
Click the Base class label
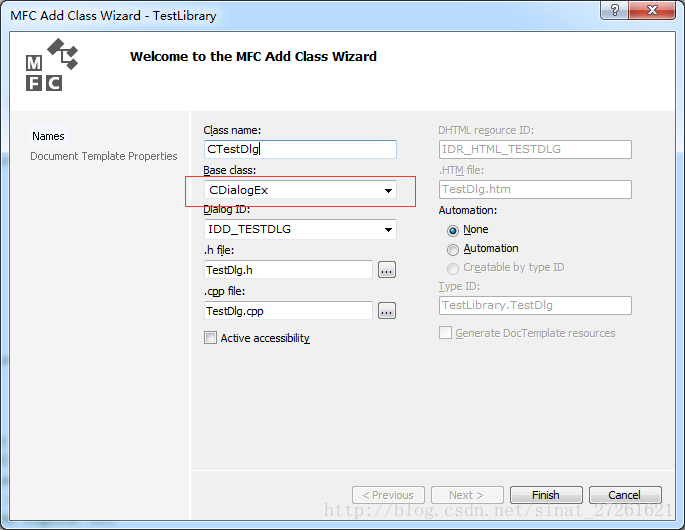(230, 170)
